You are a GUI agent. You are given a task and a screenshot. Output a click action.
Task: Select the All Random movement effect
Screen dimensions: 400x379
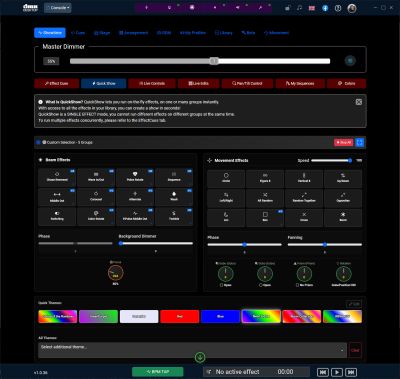265,198
